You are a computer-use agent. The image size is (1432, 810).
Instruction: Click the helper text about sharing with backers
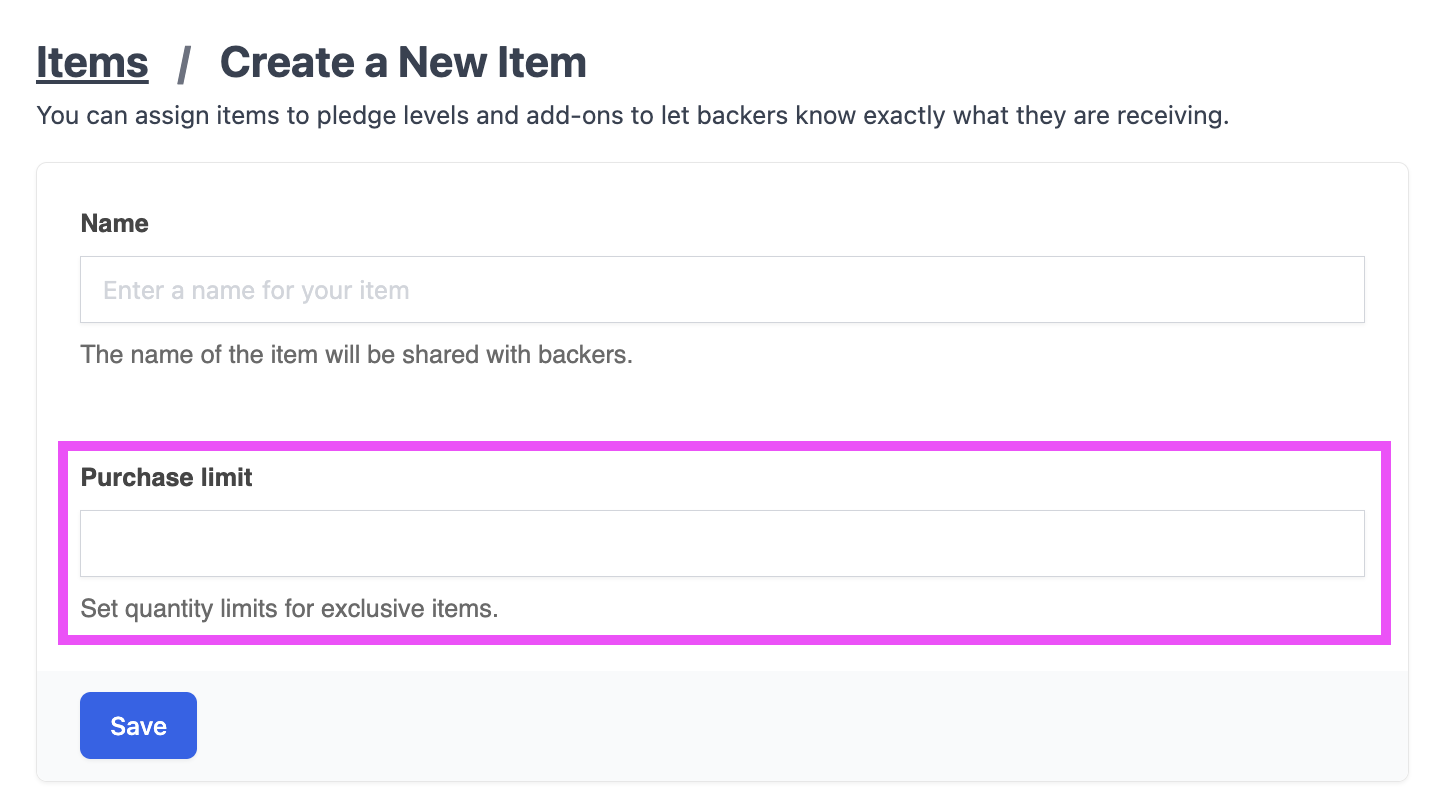(356, 355)
